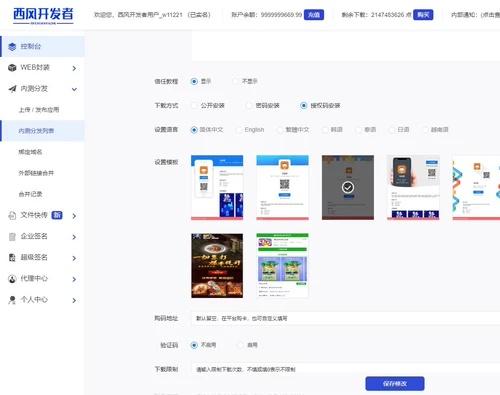Screen dimensions: 500x395
Task: Click the 个人中心 person icon
Action: 12,300
